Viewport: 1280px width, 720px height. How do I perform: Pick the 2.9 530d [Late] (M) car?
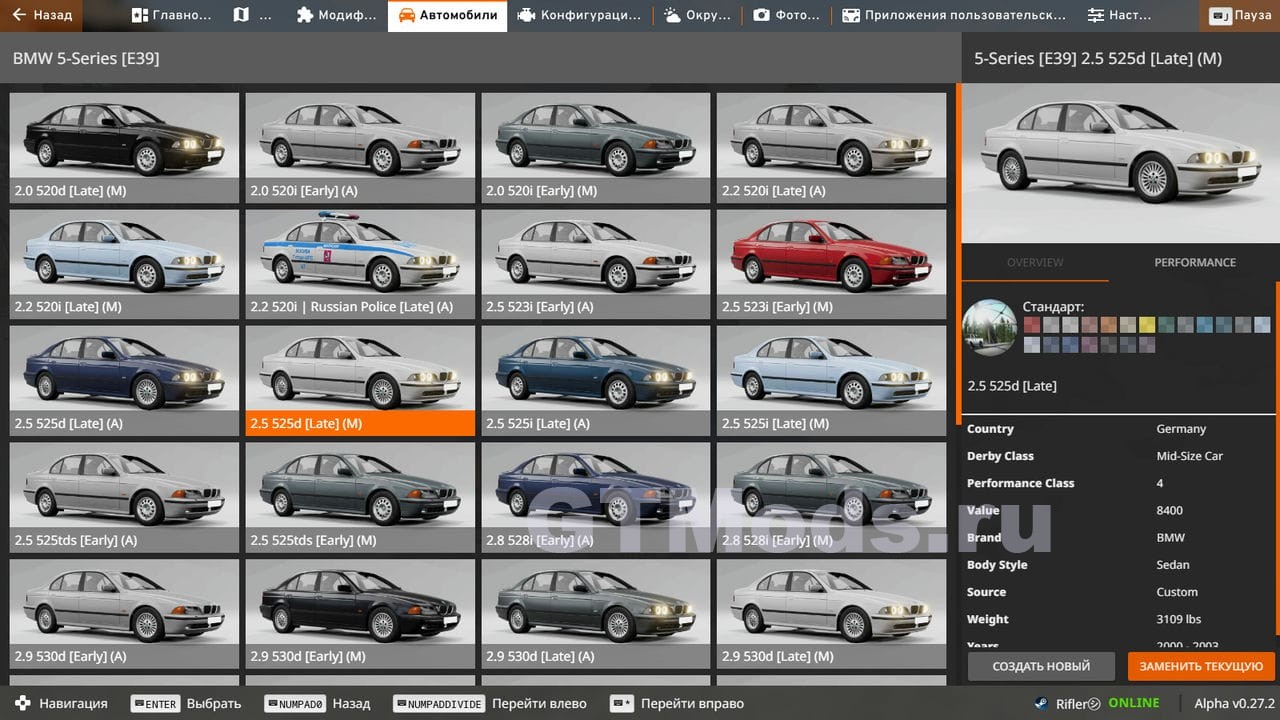pyautogui.click(x=831, y=614)
